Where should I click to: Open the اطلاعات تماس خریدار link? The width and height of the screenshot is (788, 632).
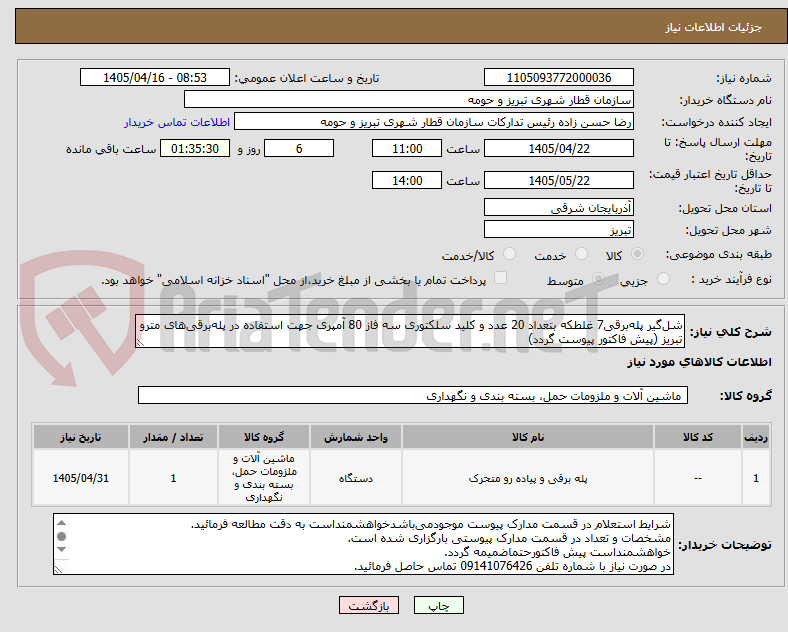177,122
